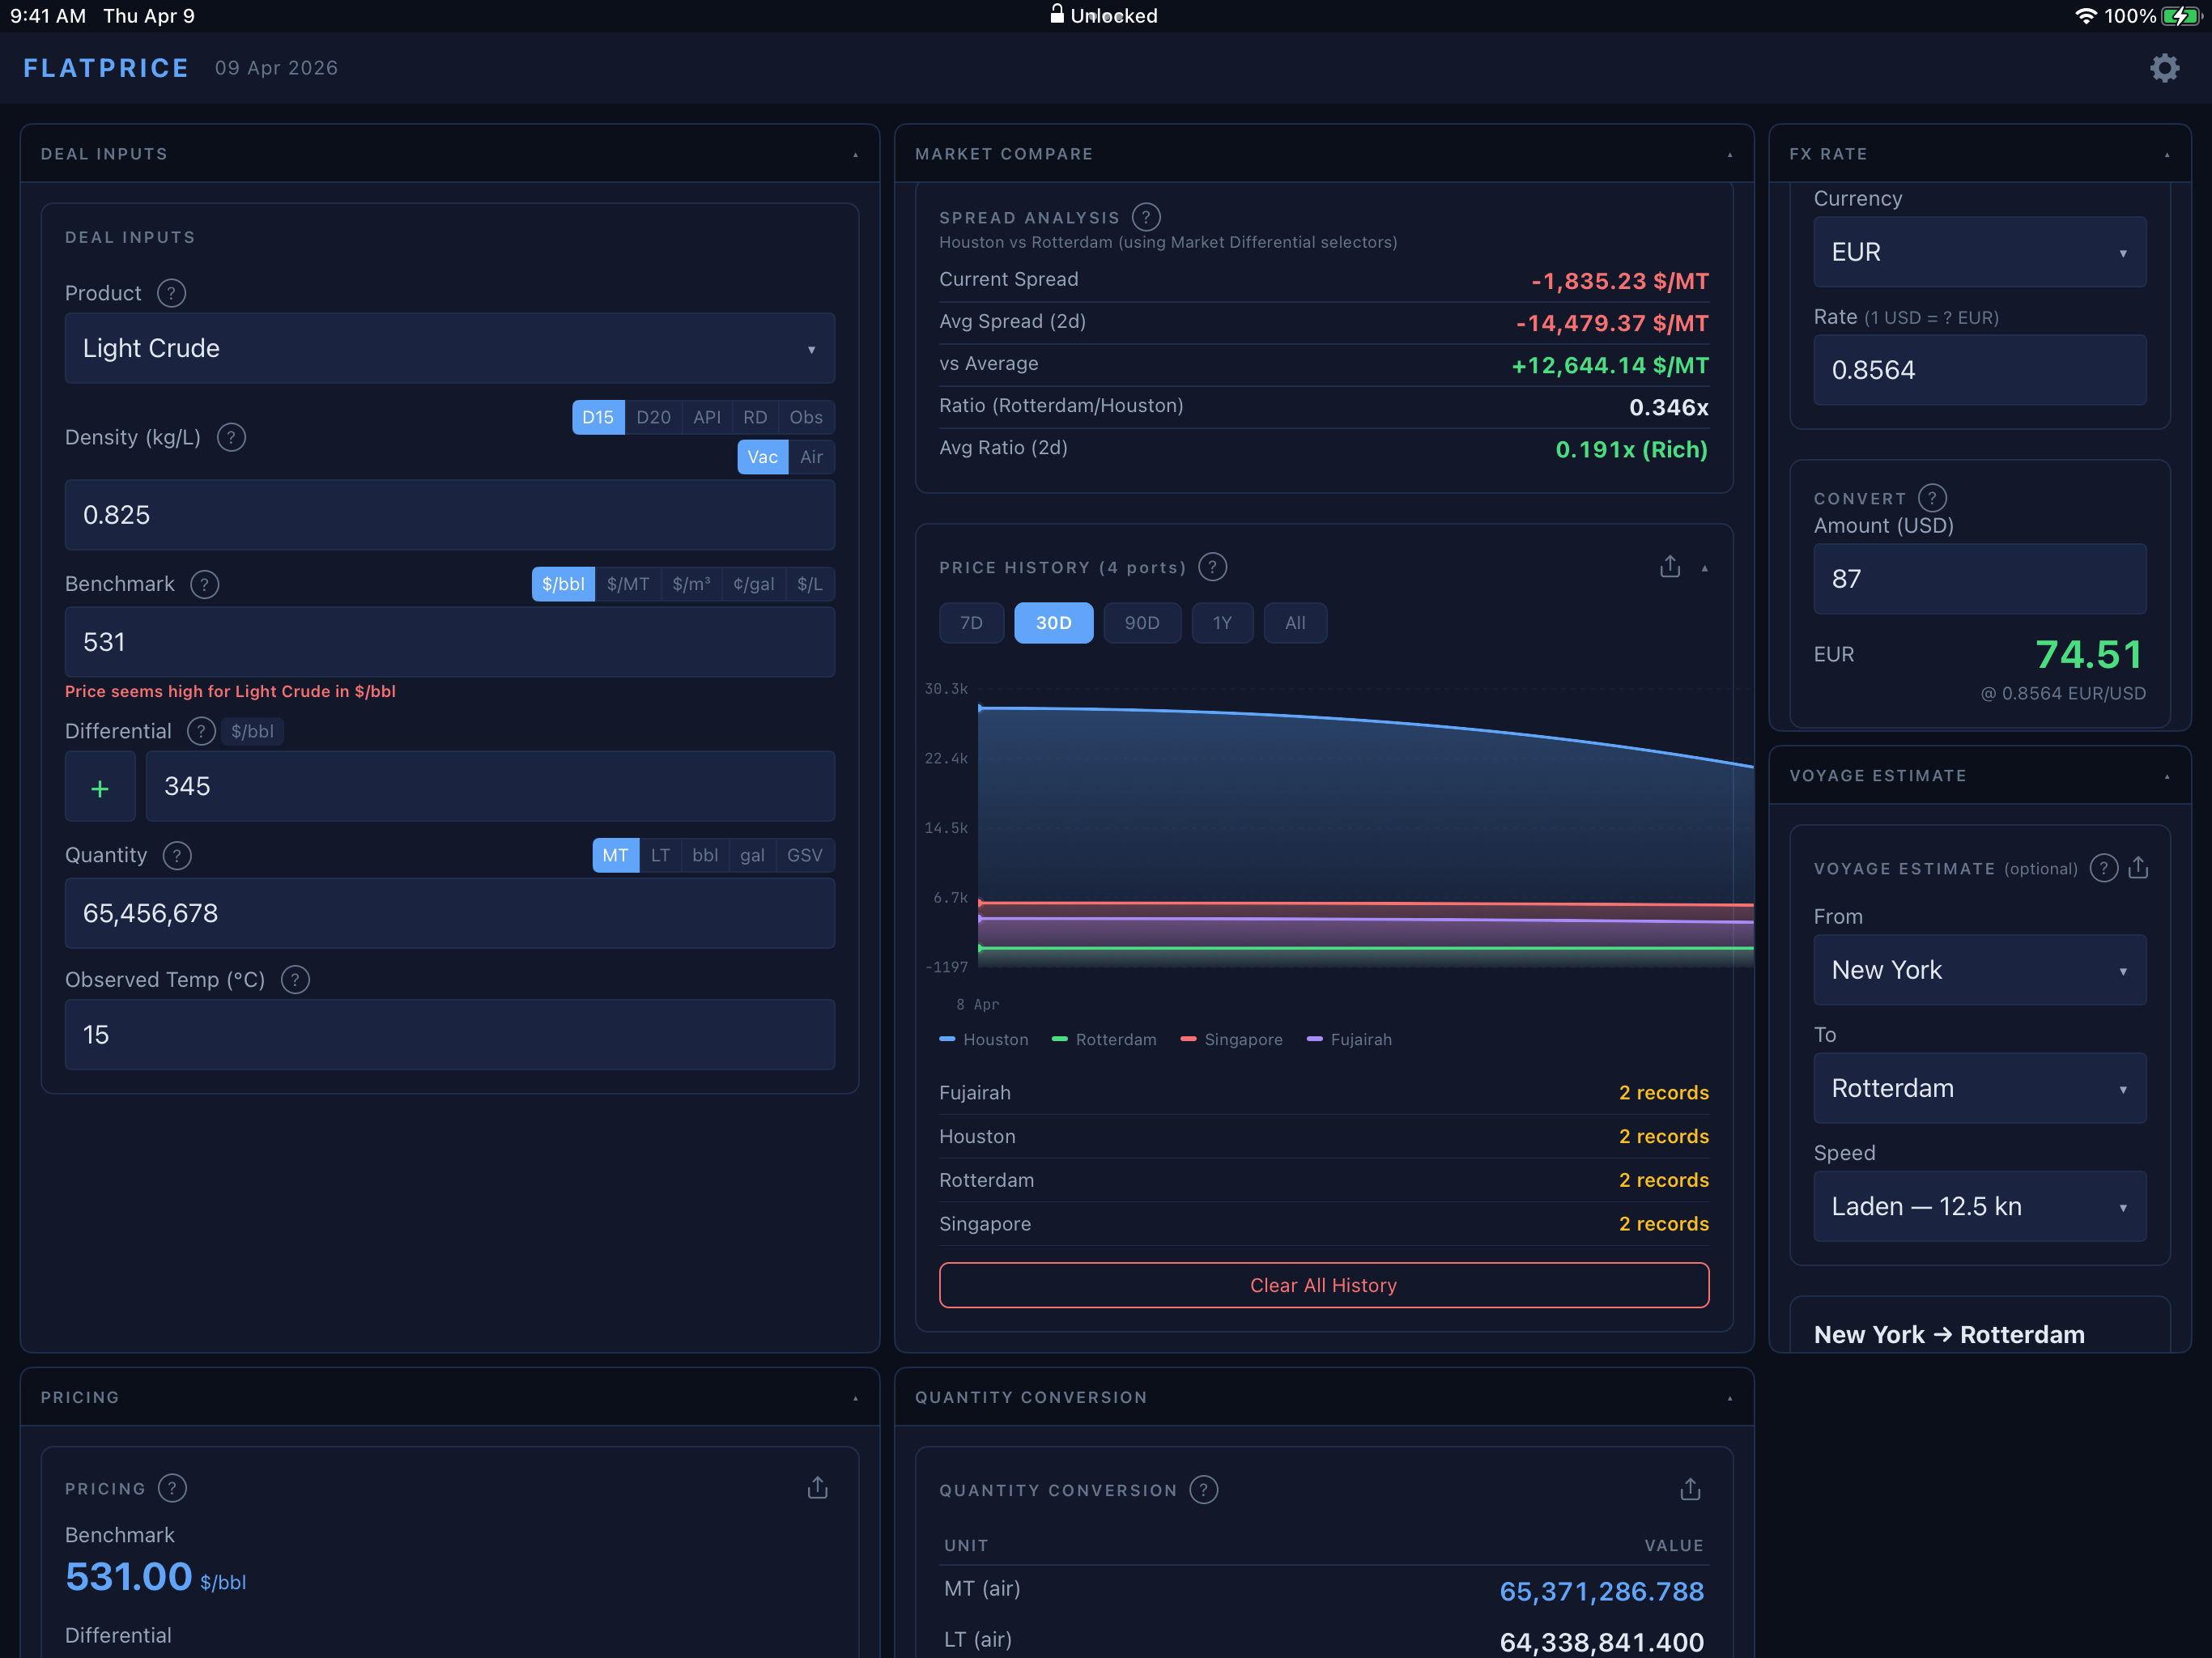Screen dimensions: 2212x1658
Task: Toggle Singapore series in chart legend
Action: point(1231,1040)
